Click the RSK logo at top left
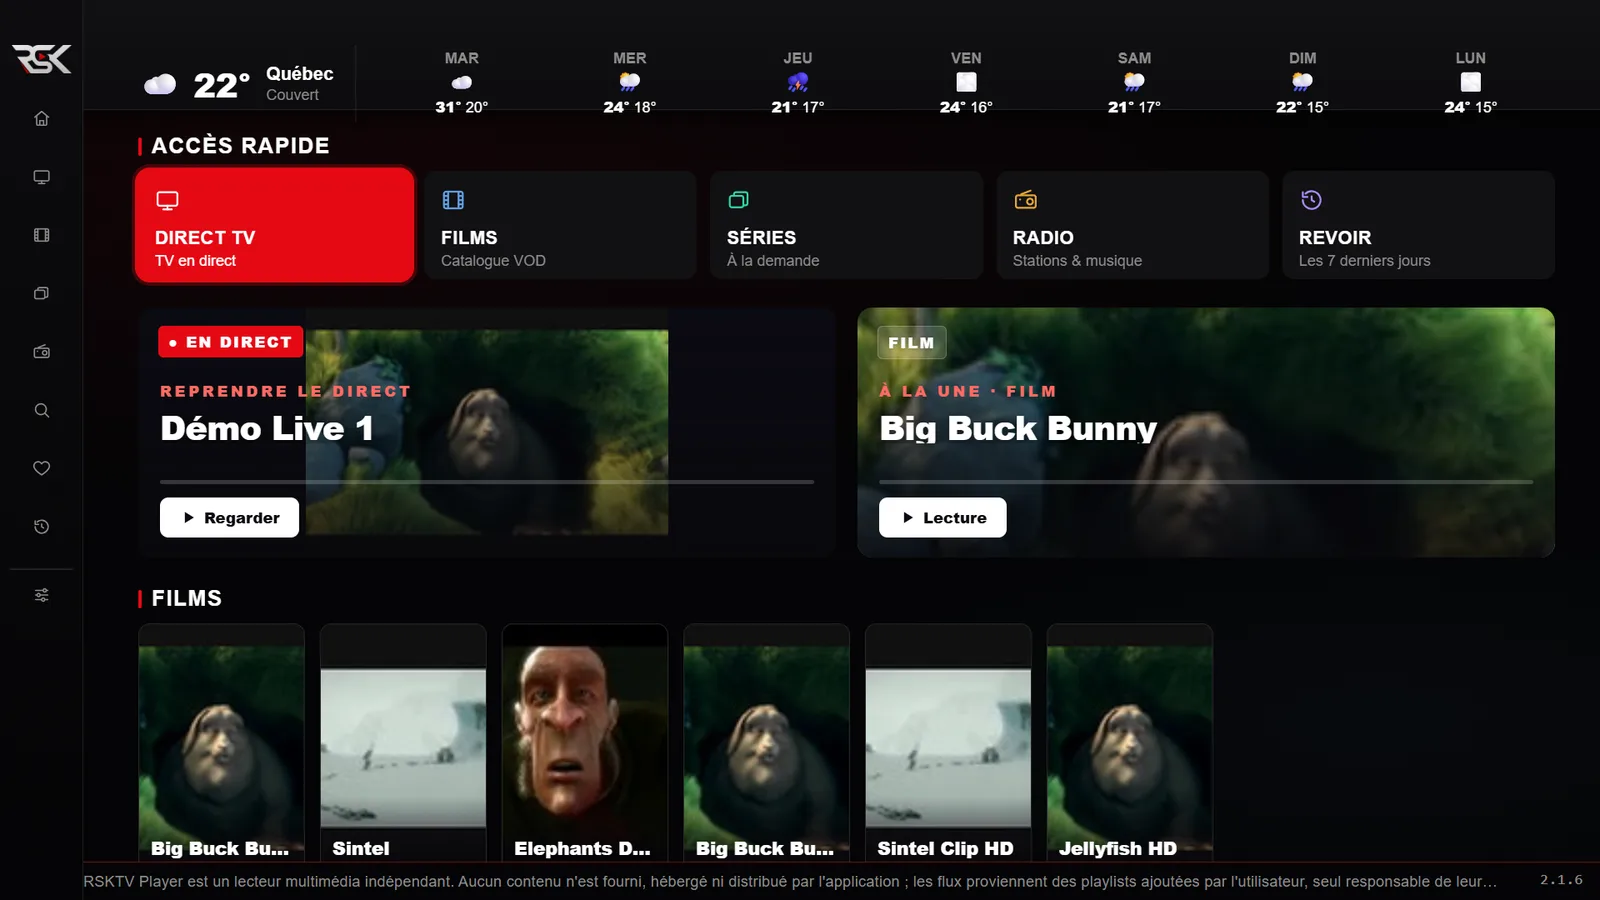 tap(41, 59)
